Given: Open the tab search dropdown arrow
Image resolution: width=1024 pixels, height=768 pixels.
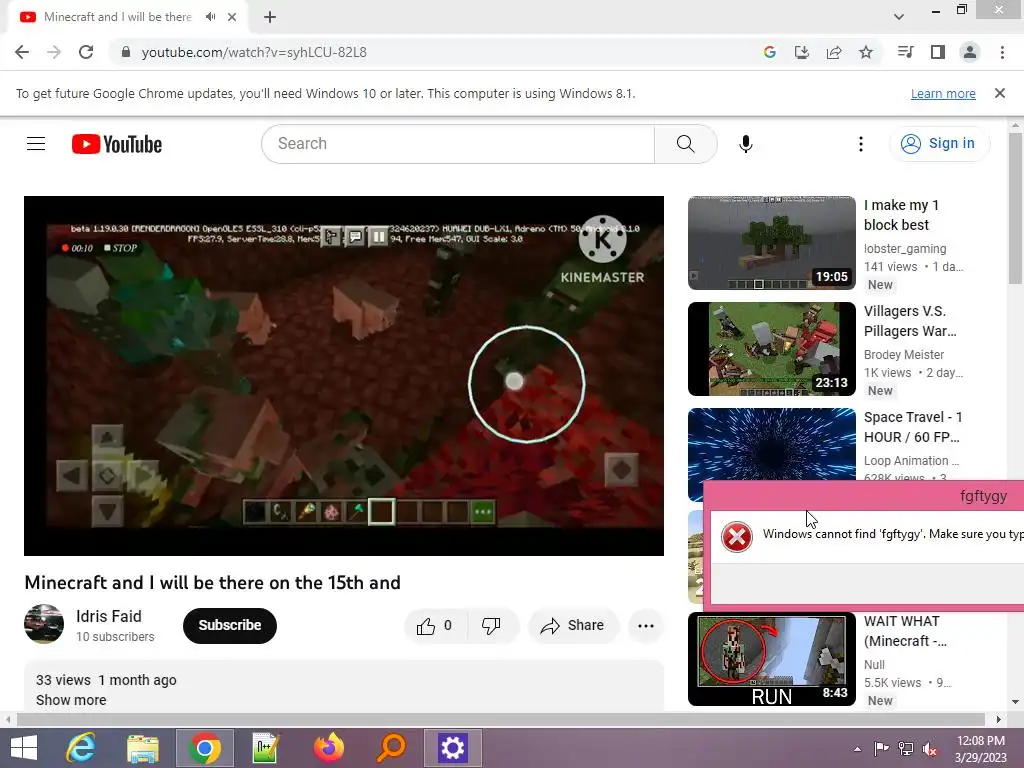Looking at the screenshot, I should (899, 17).
